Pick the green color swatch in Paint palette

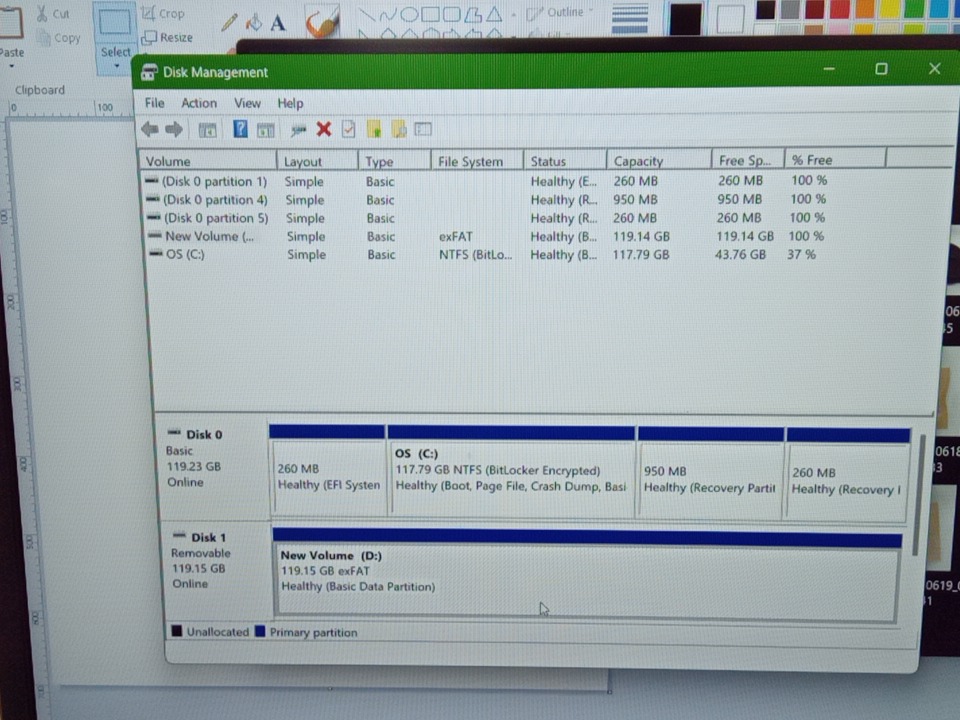tap(914, 9)
